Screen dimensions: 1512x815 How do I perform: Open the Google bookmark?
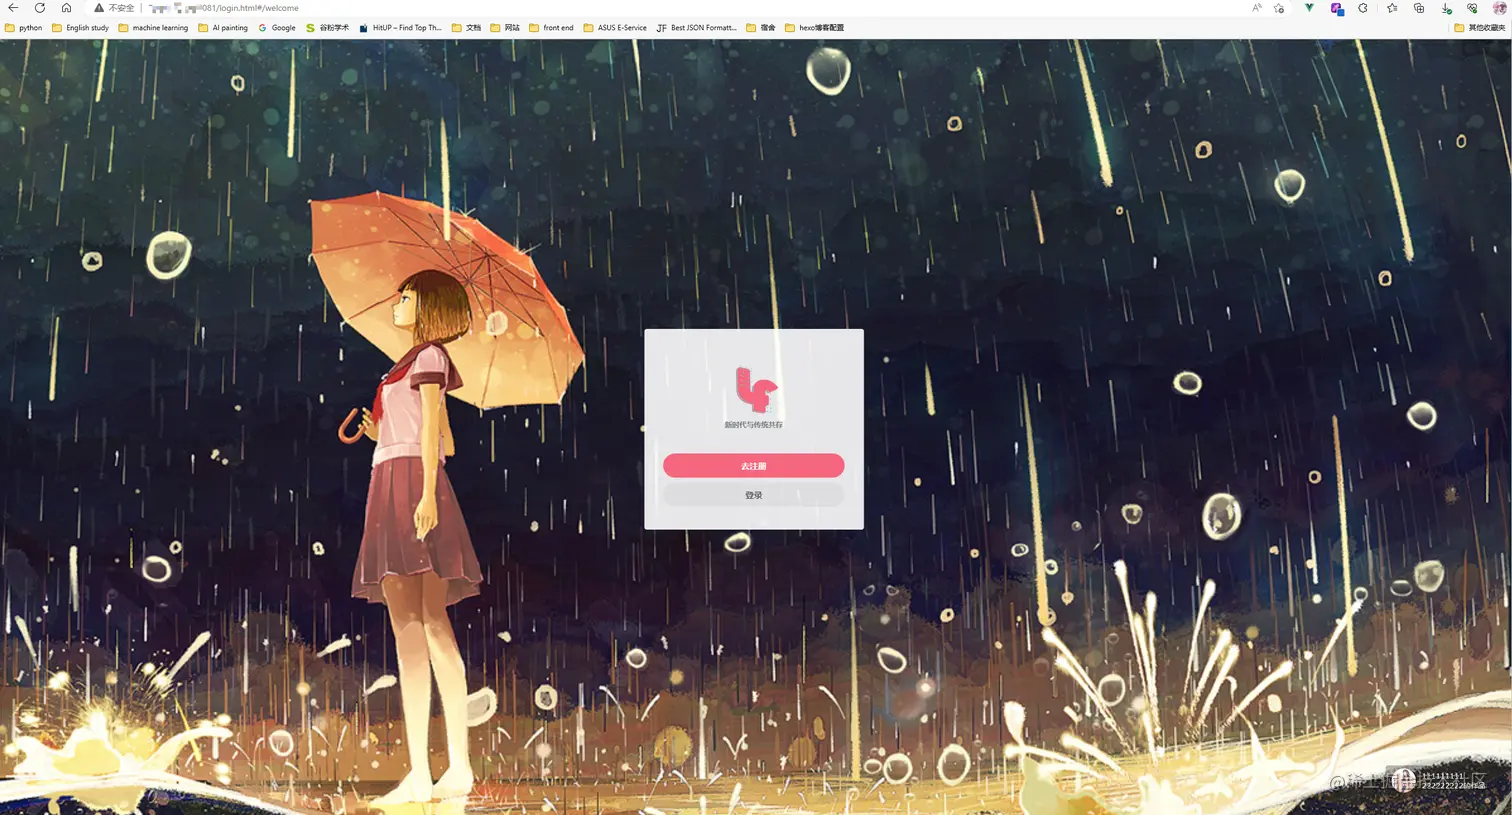coord(277,28)
